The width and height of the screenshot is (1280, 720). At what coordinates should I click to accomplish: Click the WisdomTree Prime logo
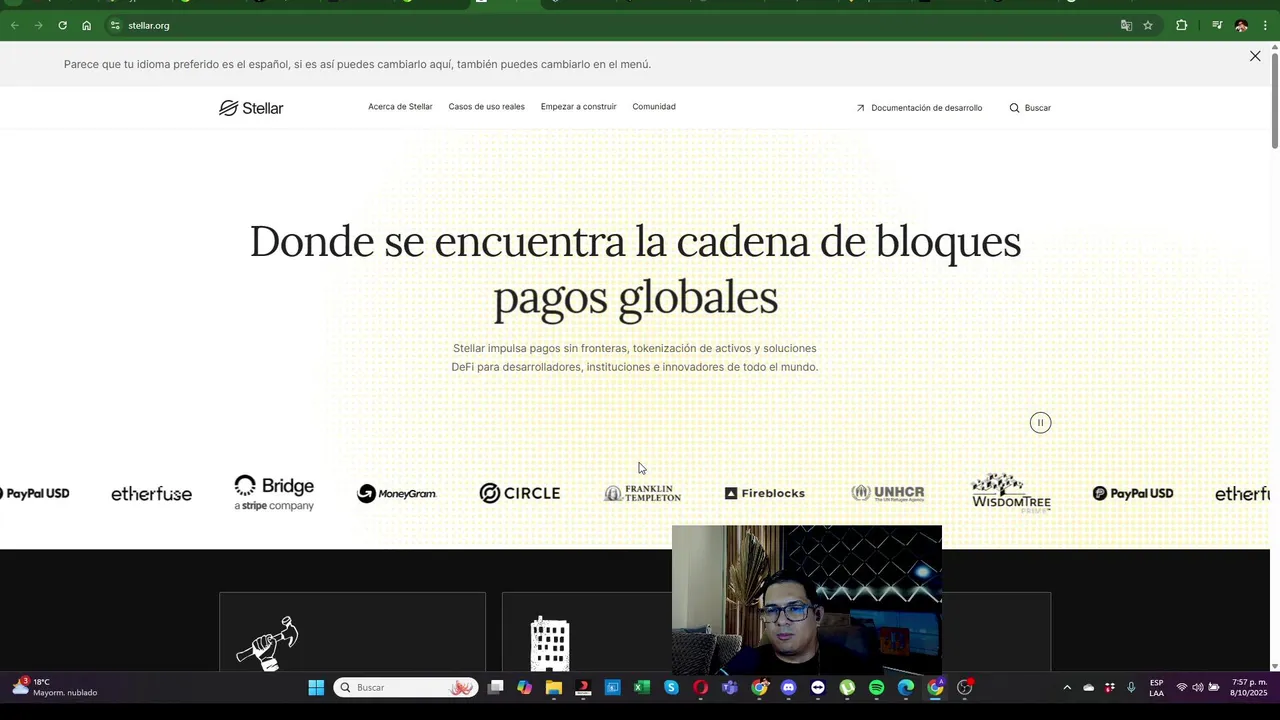(1010, 493)
